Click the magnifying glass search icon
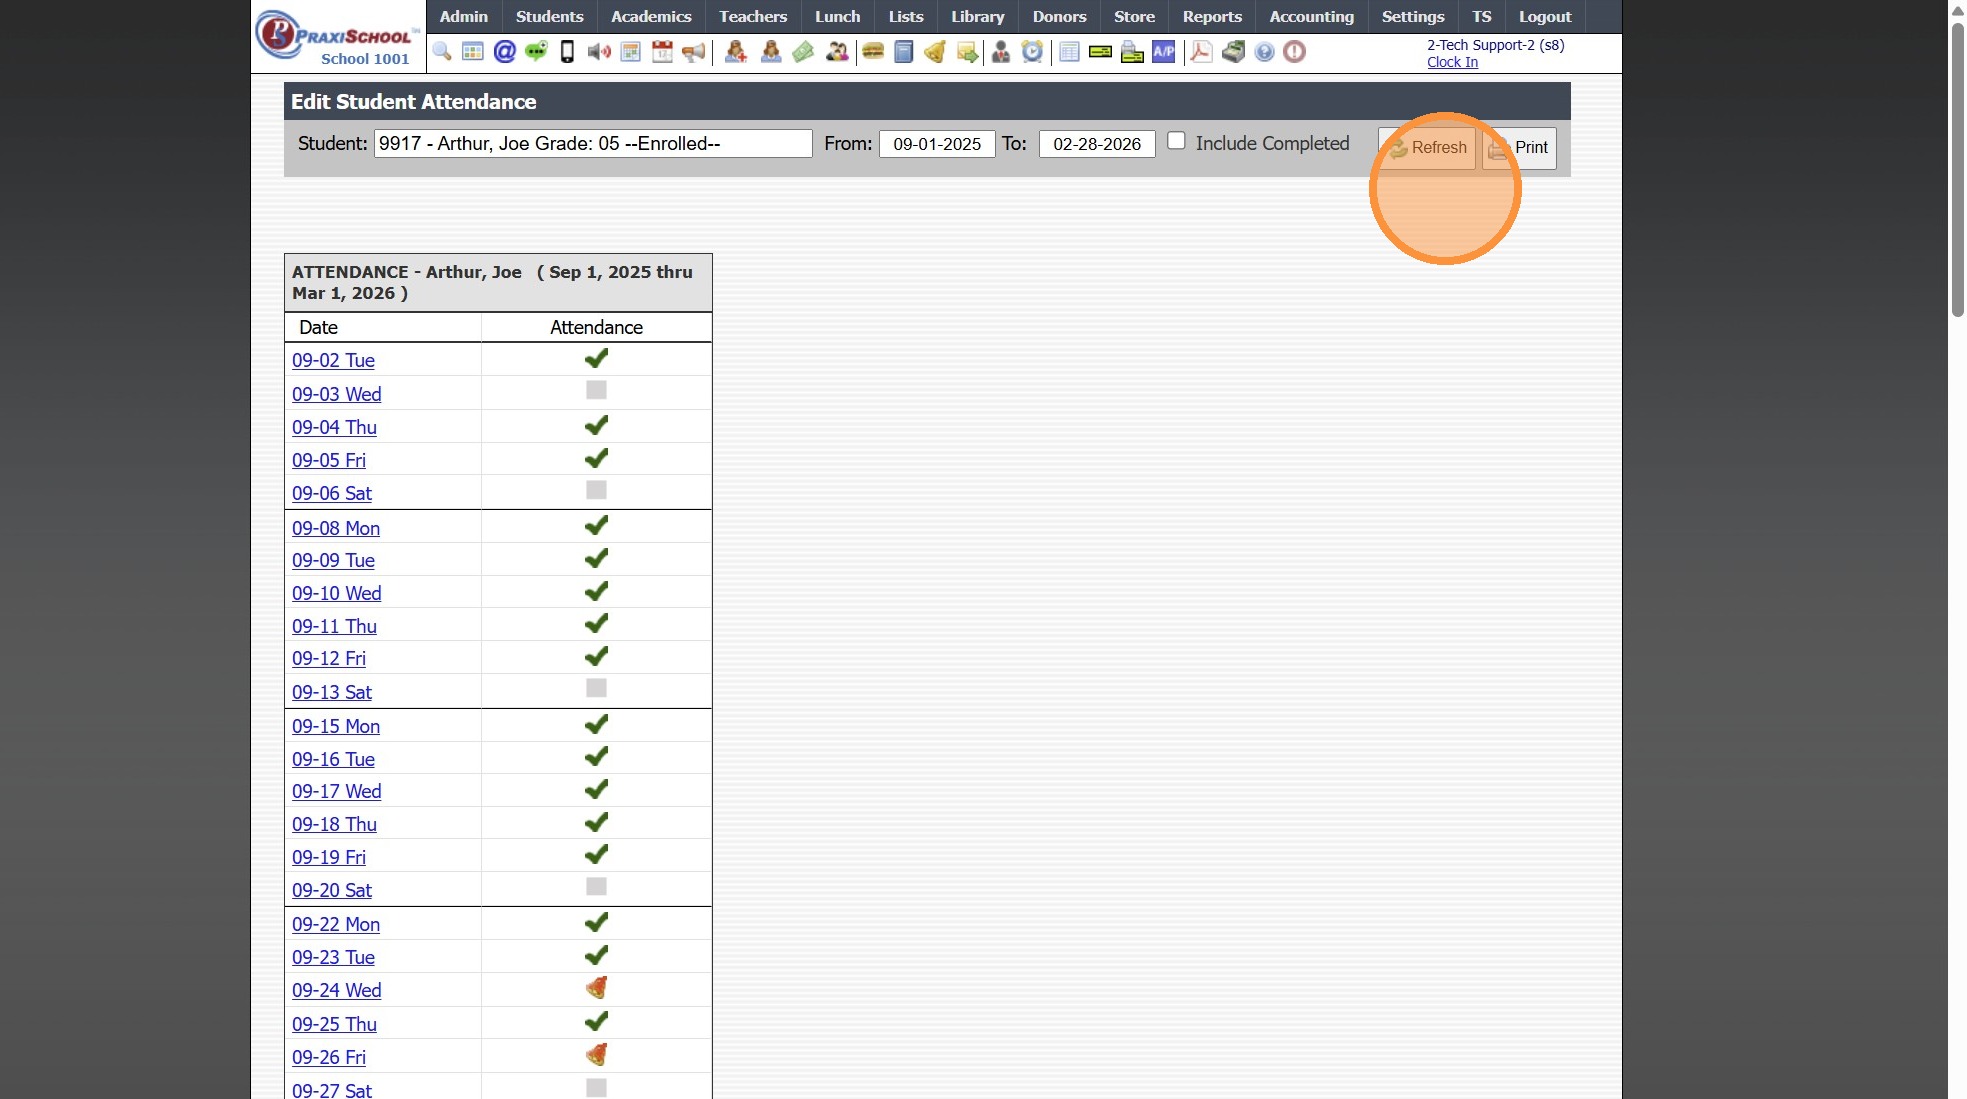The width and height of the screenshot is (1967, 1099). point(442,52)
